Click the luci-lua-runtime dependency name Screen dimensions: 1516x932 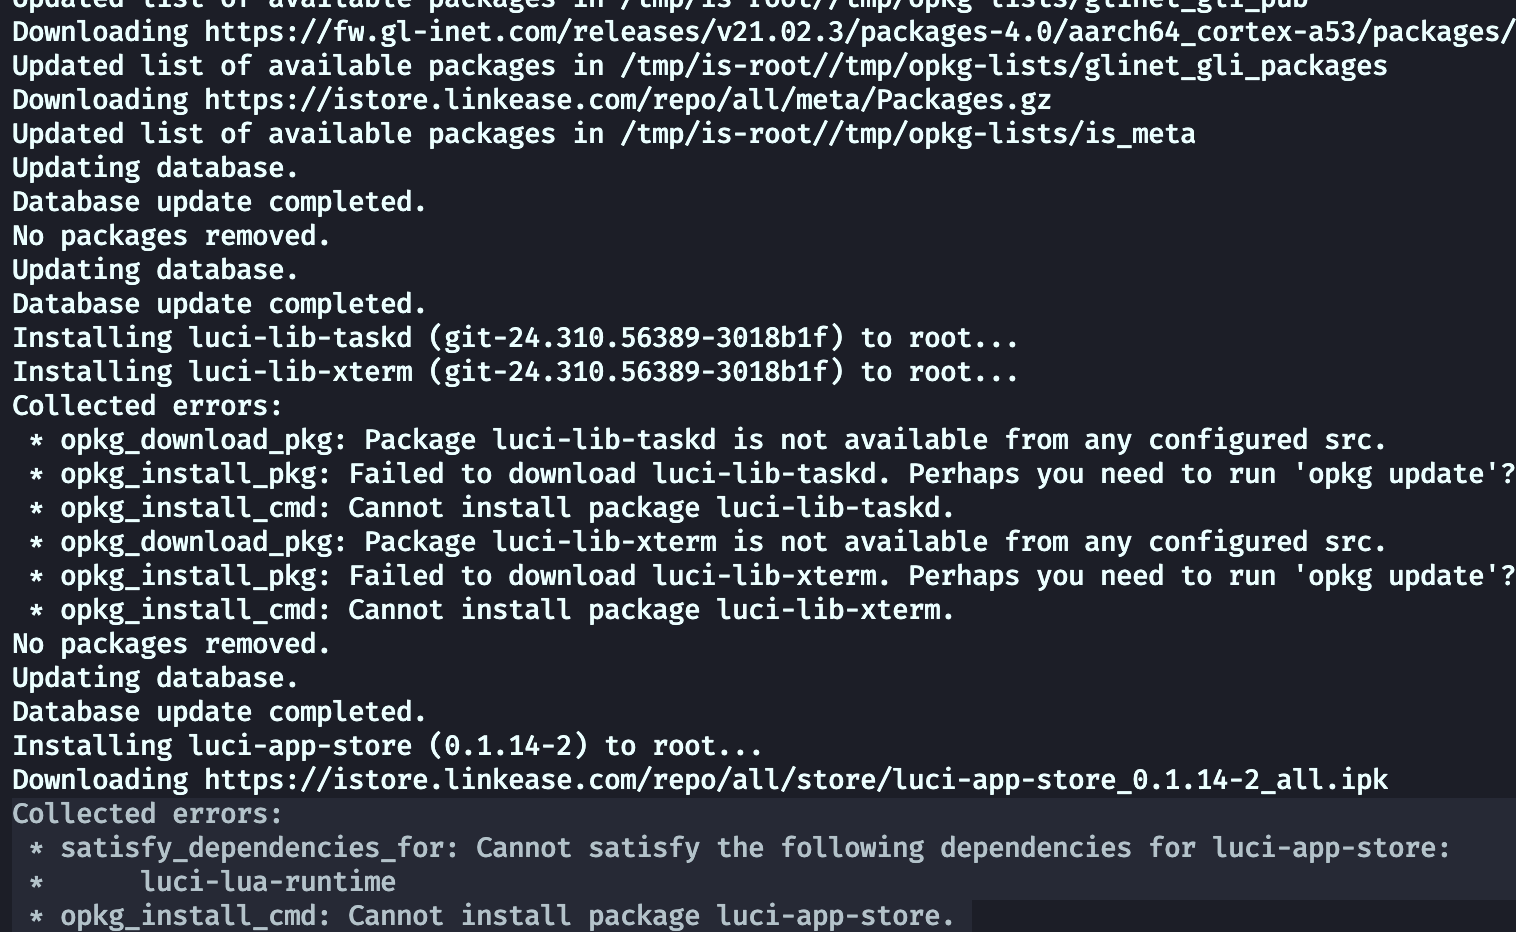[x=268, y=882]
